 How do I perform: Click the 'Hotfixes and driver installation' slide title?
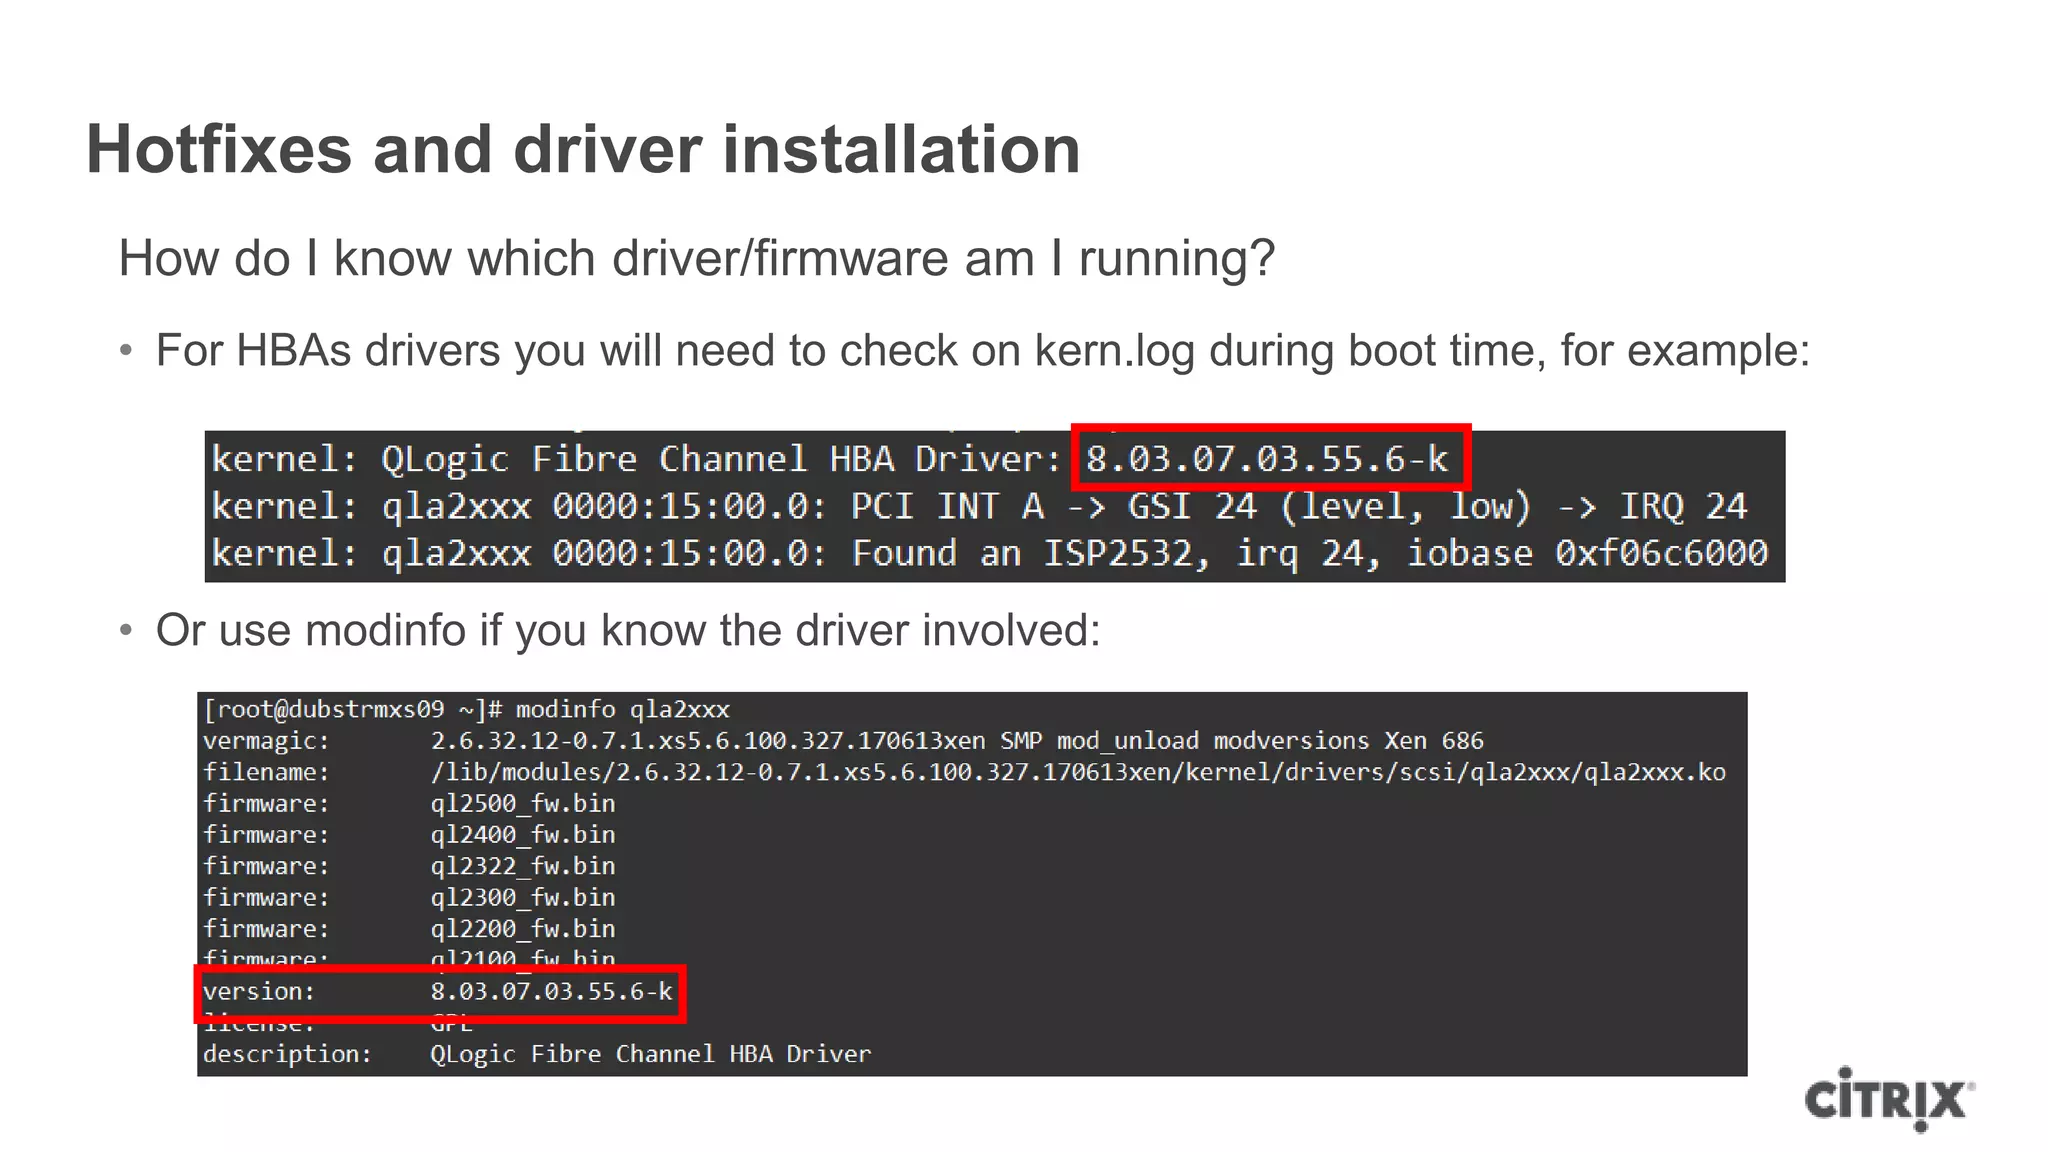pos(583,150)
